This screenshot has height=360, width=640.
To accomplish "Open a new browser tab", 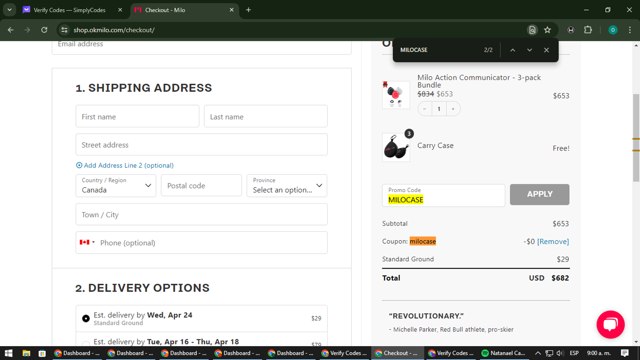I will (248, 10).
